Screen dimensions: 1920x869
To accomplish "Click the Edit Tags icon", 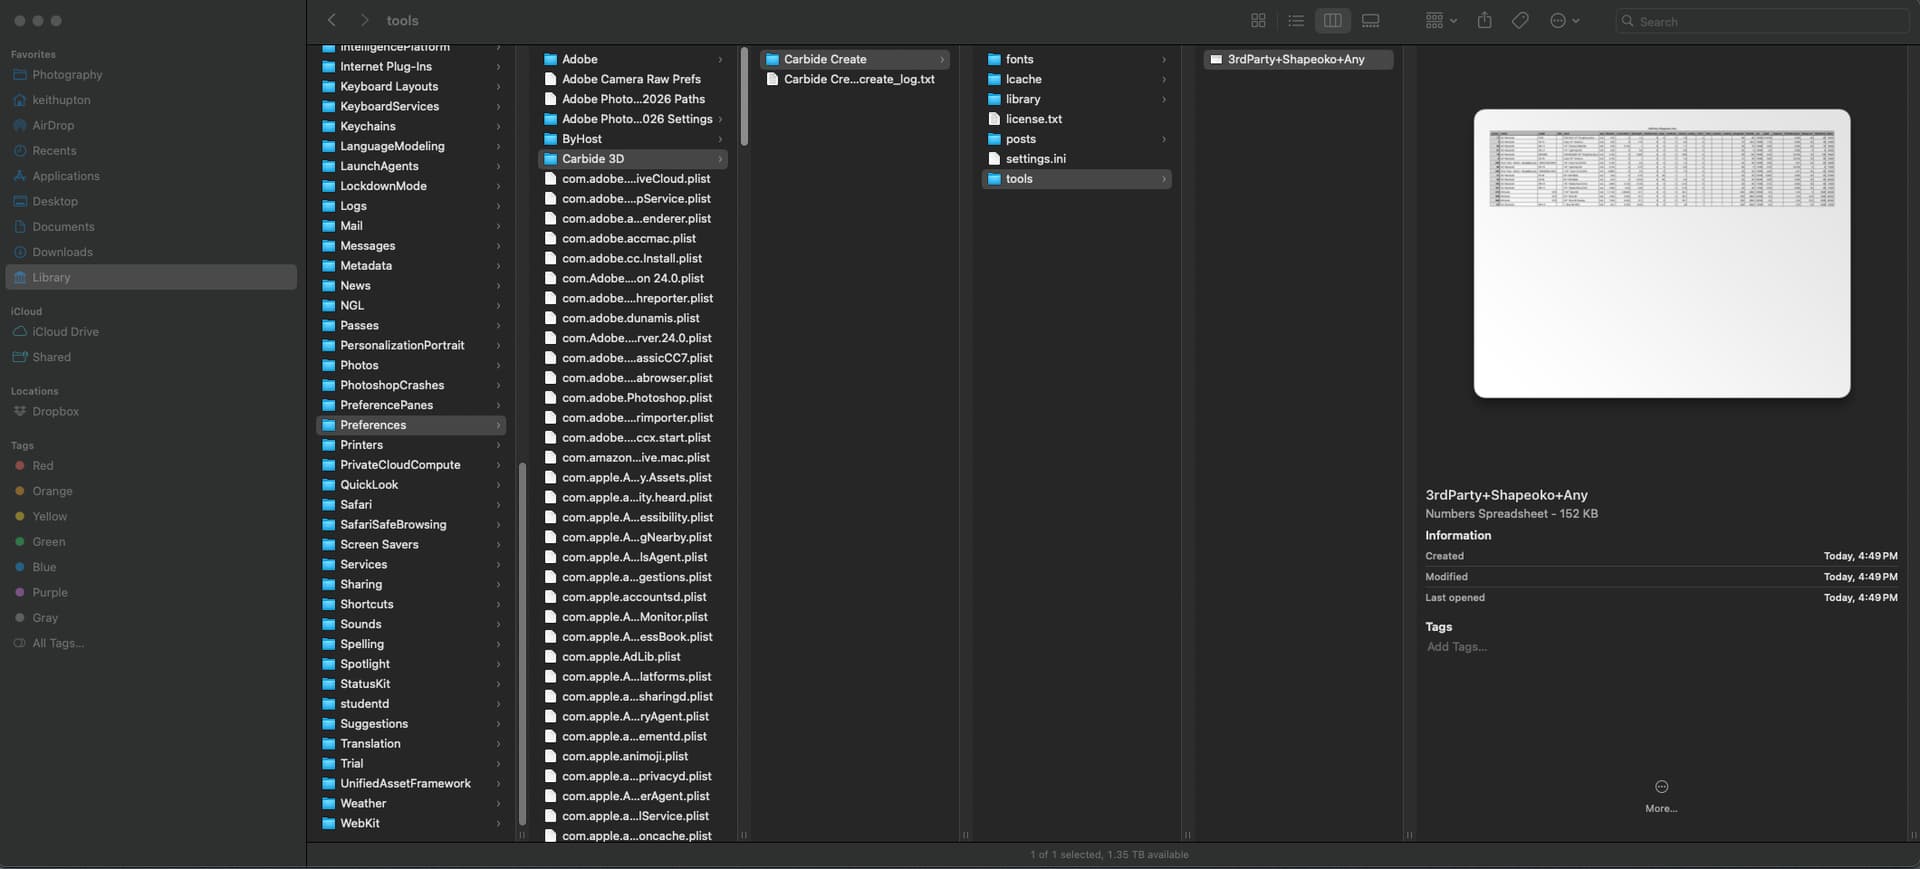I will pyautogui.click(x=1520, y=21).
